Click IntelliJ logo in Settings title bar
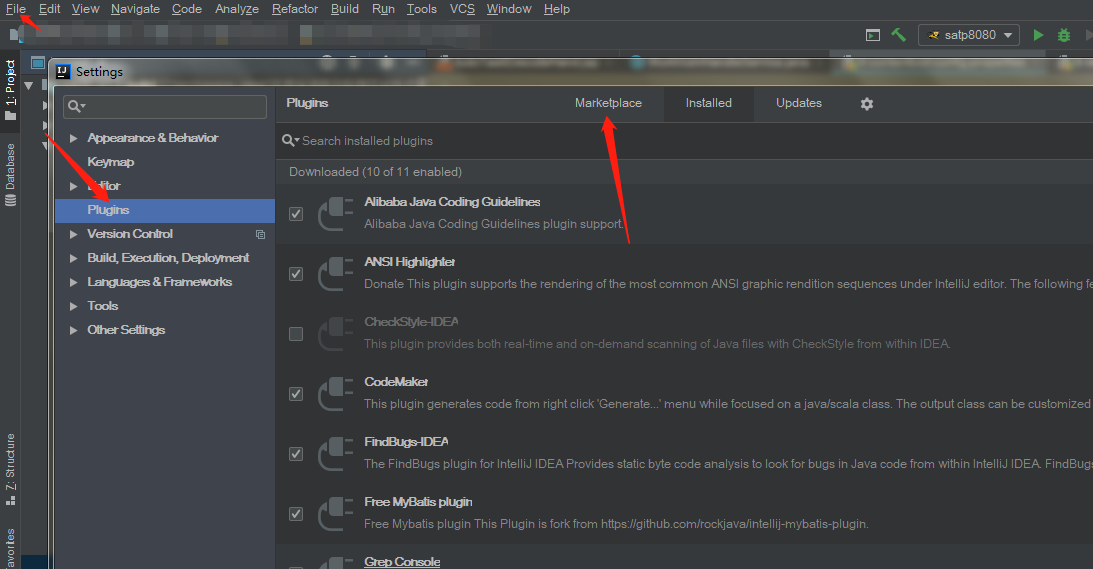Image resolution: width=1093 pixels, height=569 pixels. coord(63,72)
